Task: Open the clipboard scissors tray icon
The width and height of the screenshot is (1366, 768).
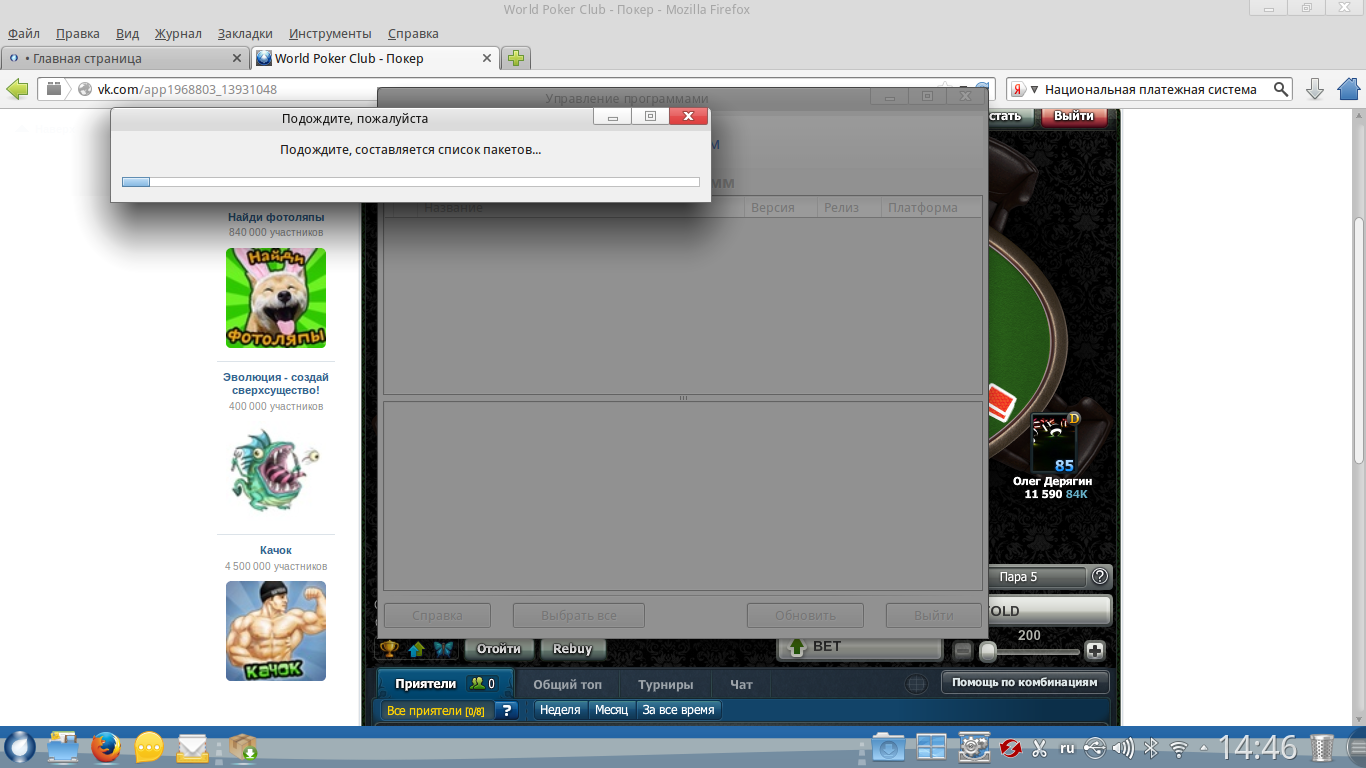Action: click(x=1039, y=748)
